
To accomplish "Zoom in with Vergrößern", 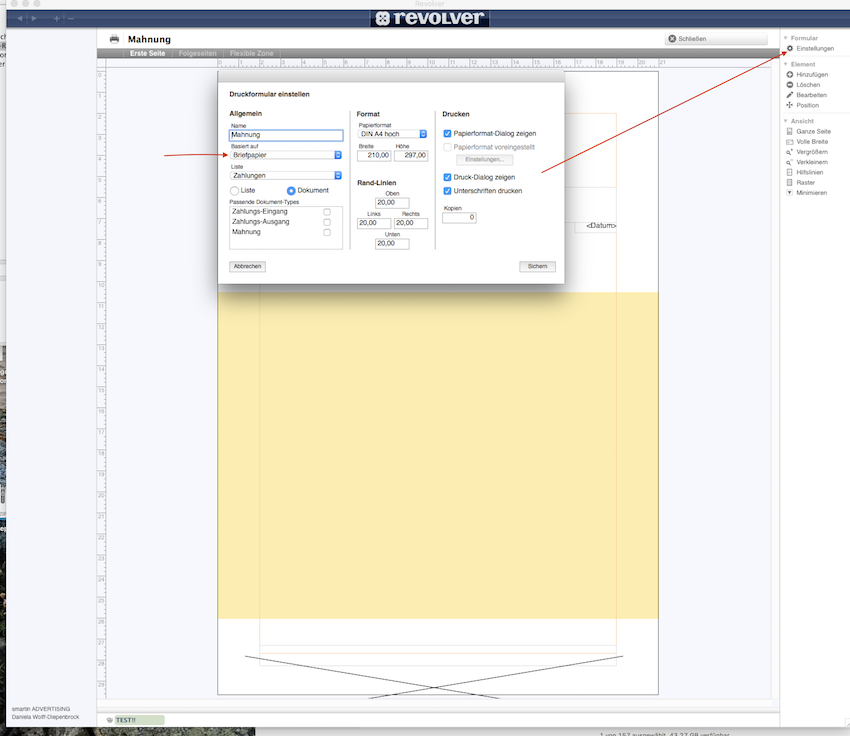I will [x=790, y=151].
